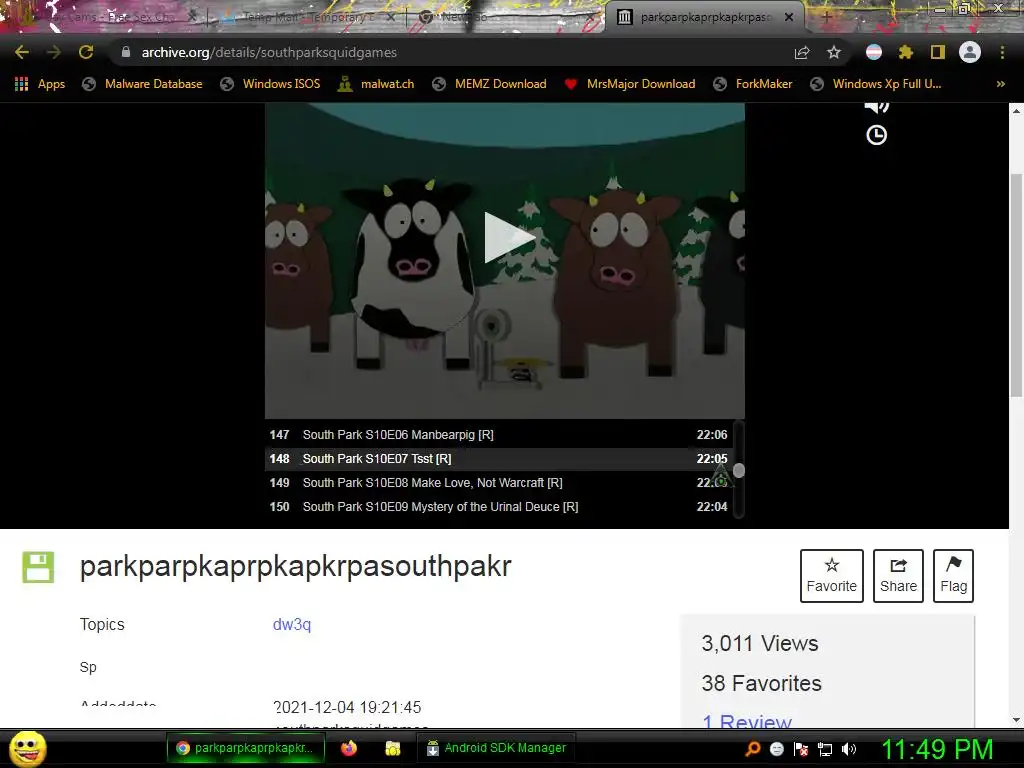View site information via the lock icon
Screen dimensions: 1024x768
click(x=126, y=52)
